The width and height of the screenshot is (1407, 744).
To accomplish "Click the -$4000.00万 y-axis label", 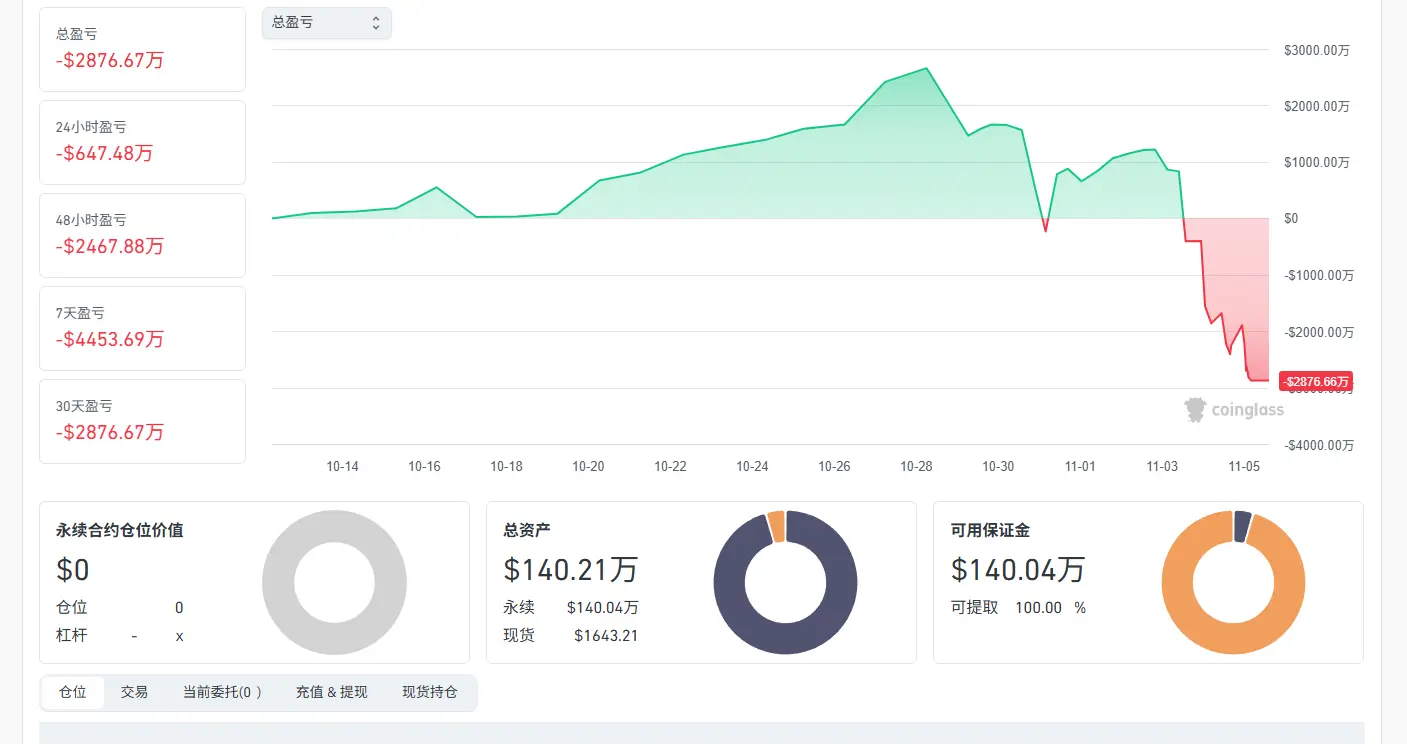I will click(x=1318, y=445).
